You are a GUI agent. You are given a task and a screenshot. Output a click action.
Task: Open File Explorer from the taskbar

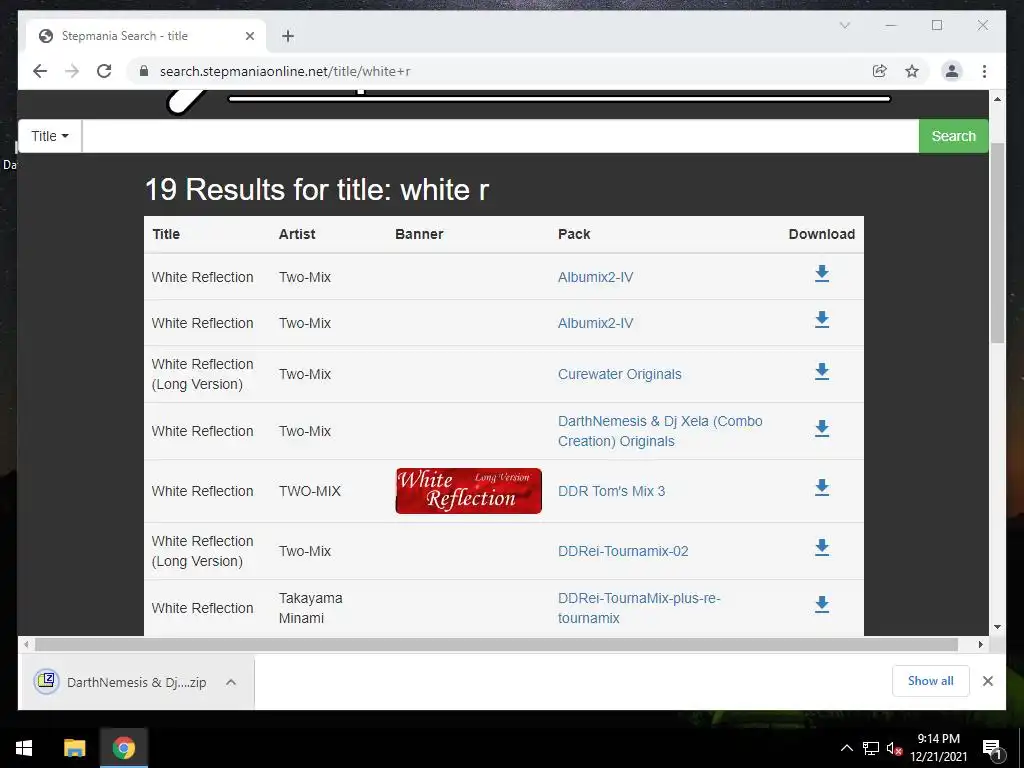74,748
